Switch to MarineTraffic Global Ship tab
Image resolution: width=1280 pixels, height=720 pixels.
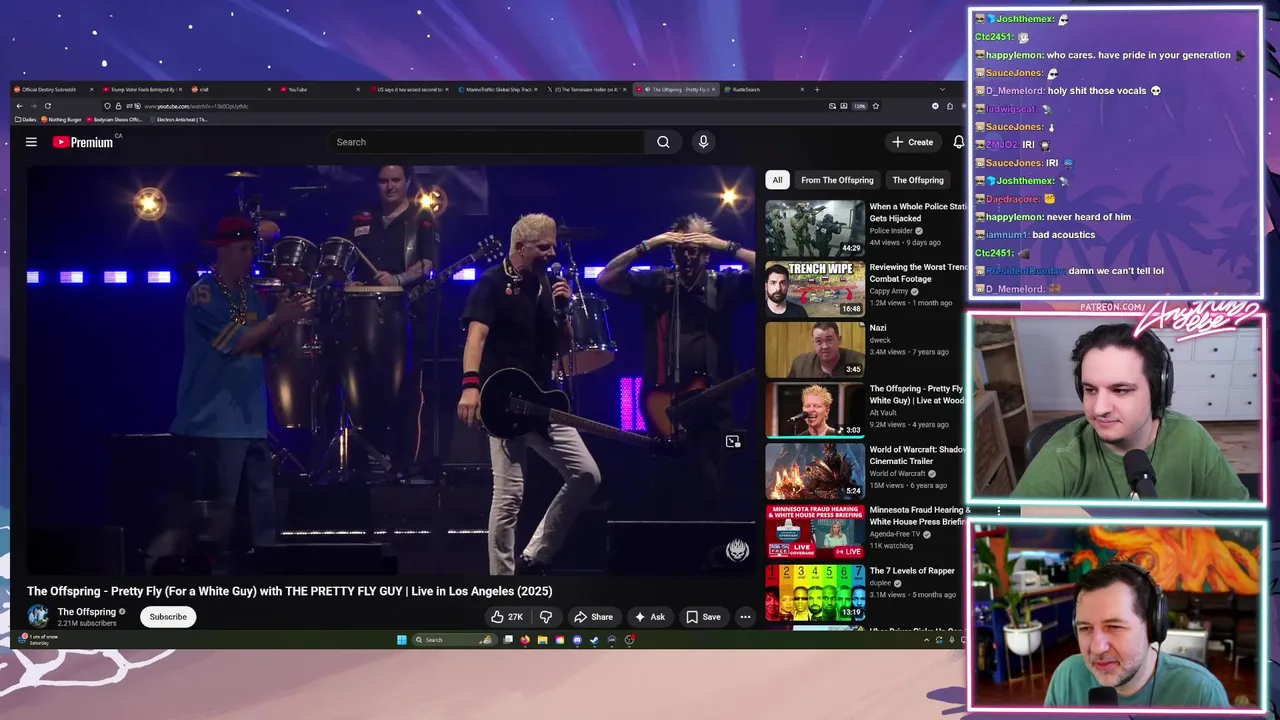coord(499,89)
